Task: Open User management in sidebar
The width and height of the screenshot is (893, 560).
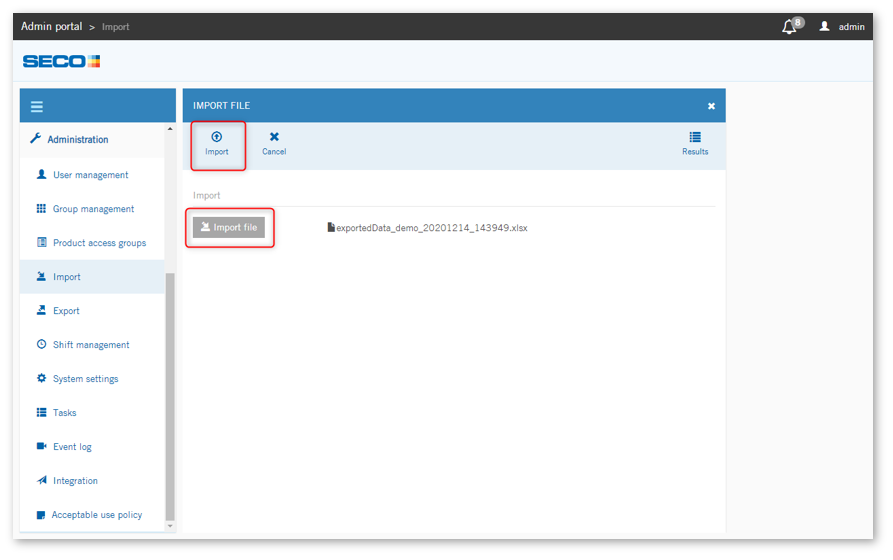Action: point(92,175)
